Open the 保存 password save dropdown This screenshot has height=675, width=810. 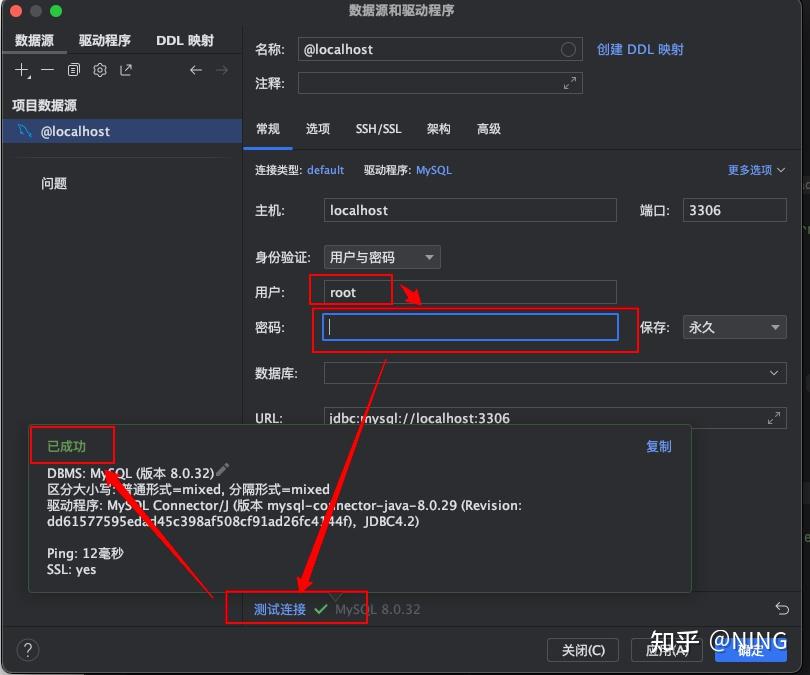(734, 327)
